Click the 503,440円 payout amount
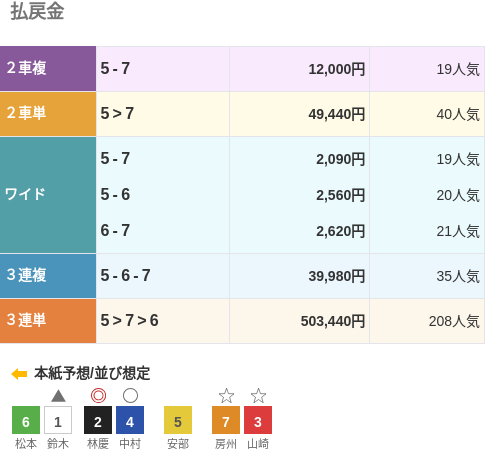485x468 pixels. pyautogui.click(x=333, y=321)
